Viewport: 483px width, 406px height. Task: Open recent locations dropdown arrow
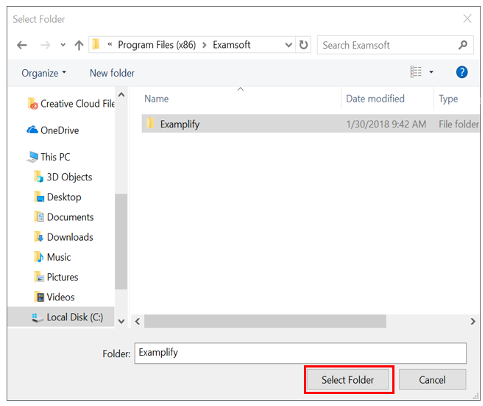tap(63, 45)
